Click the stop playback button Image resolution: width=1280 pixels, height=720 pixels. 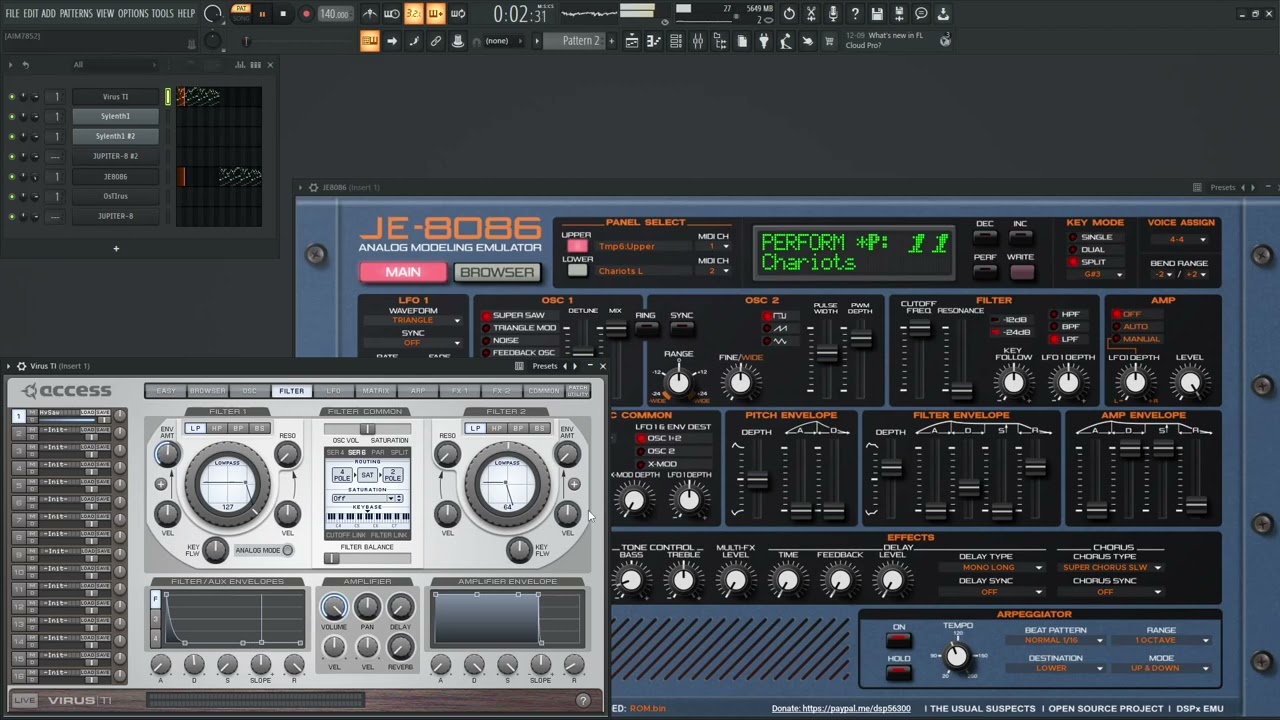click(x=283, y=14)
